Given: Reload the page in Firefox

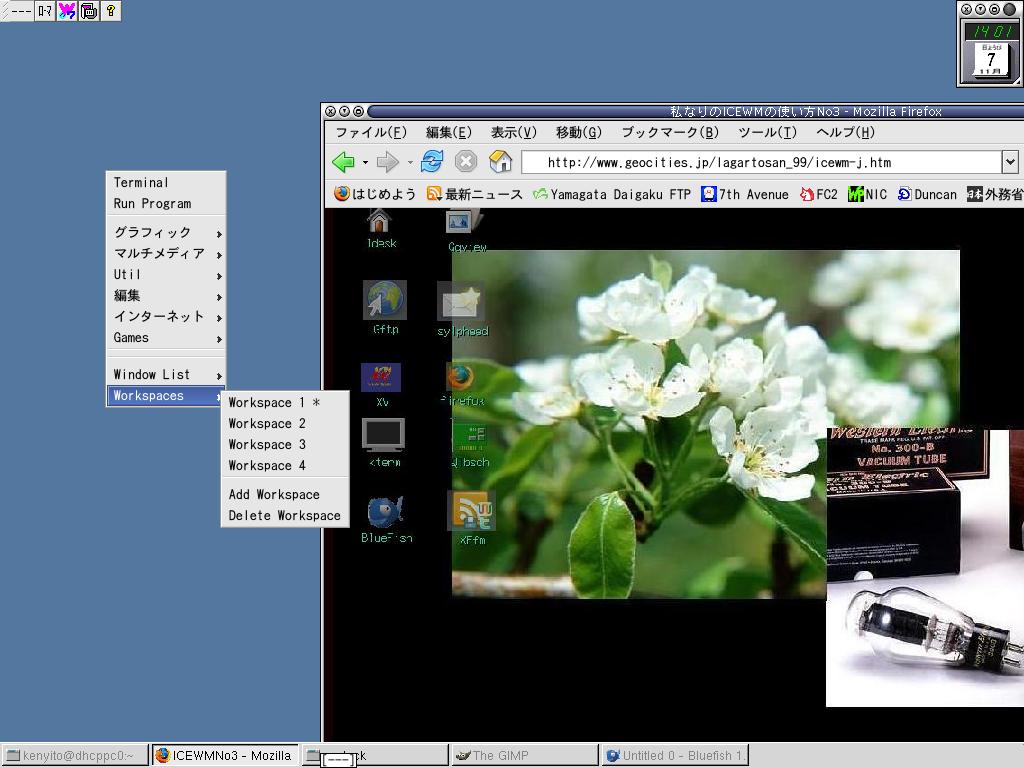Looking at the screenshot, I should click(x=432, y=161).
